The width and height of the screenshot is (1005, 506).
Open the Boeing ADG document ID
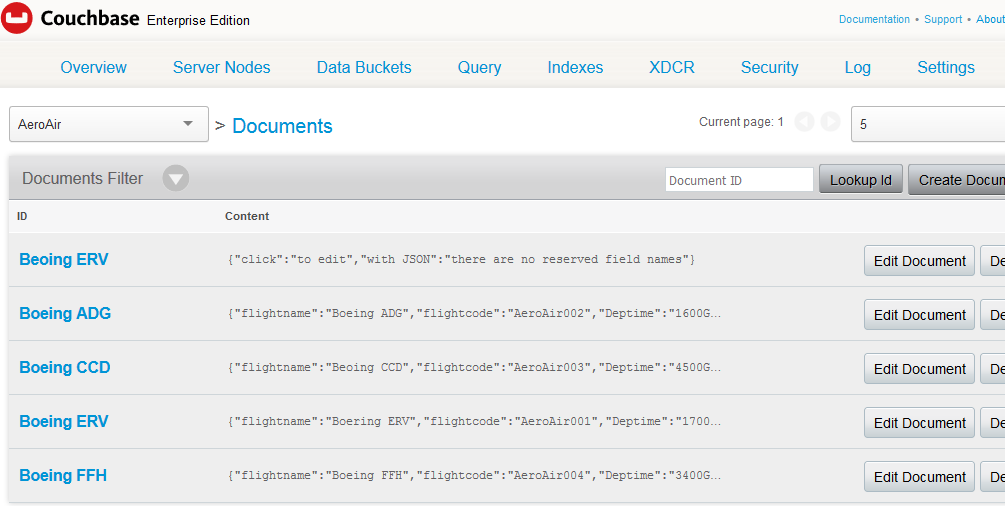pos(65,313)
